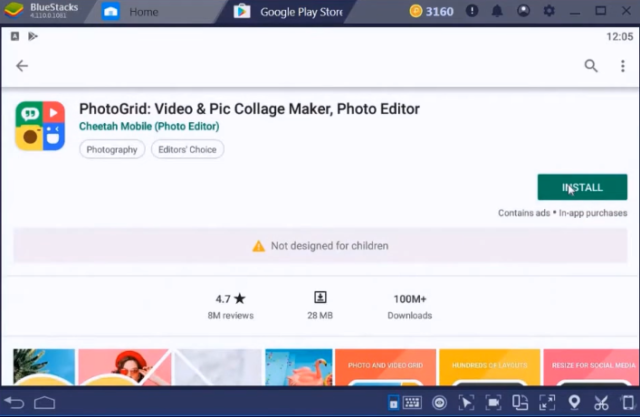
Task: Click the PhotoGrid app icon
Action: 40,126
